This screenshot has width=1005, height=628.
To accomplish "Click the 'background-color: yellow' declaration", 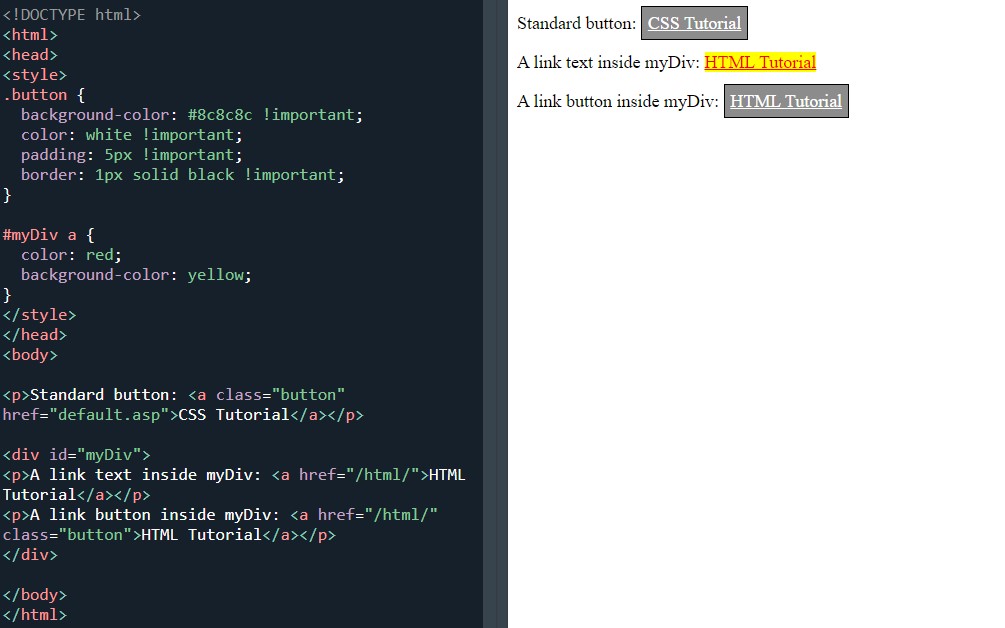I will coord(135,275).
